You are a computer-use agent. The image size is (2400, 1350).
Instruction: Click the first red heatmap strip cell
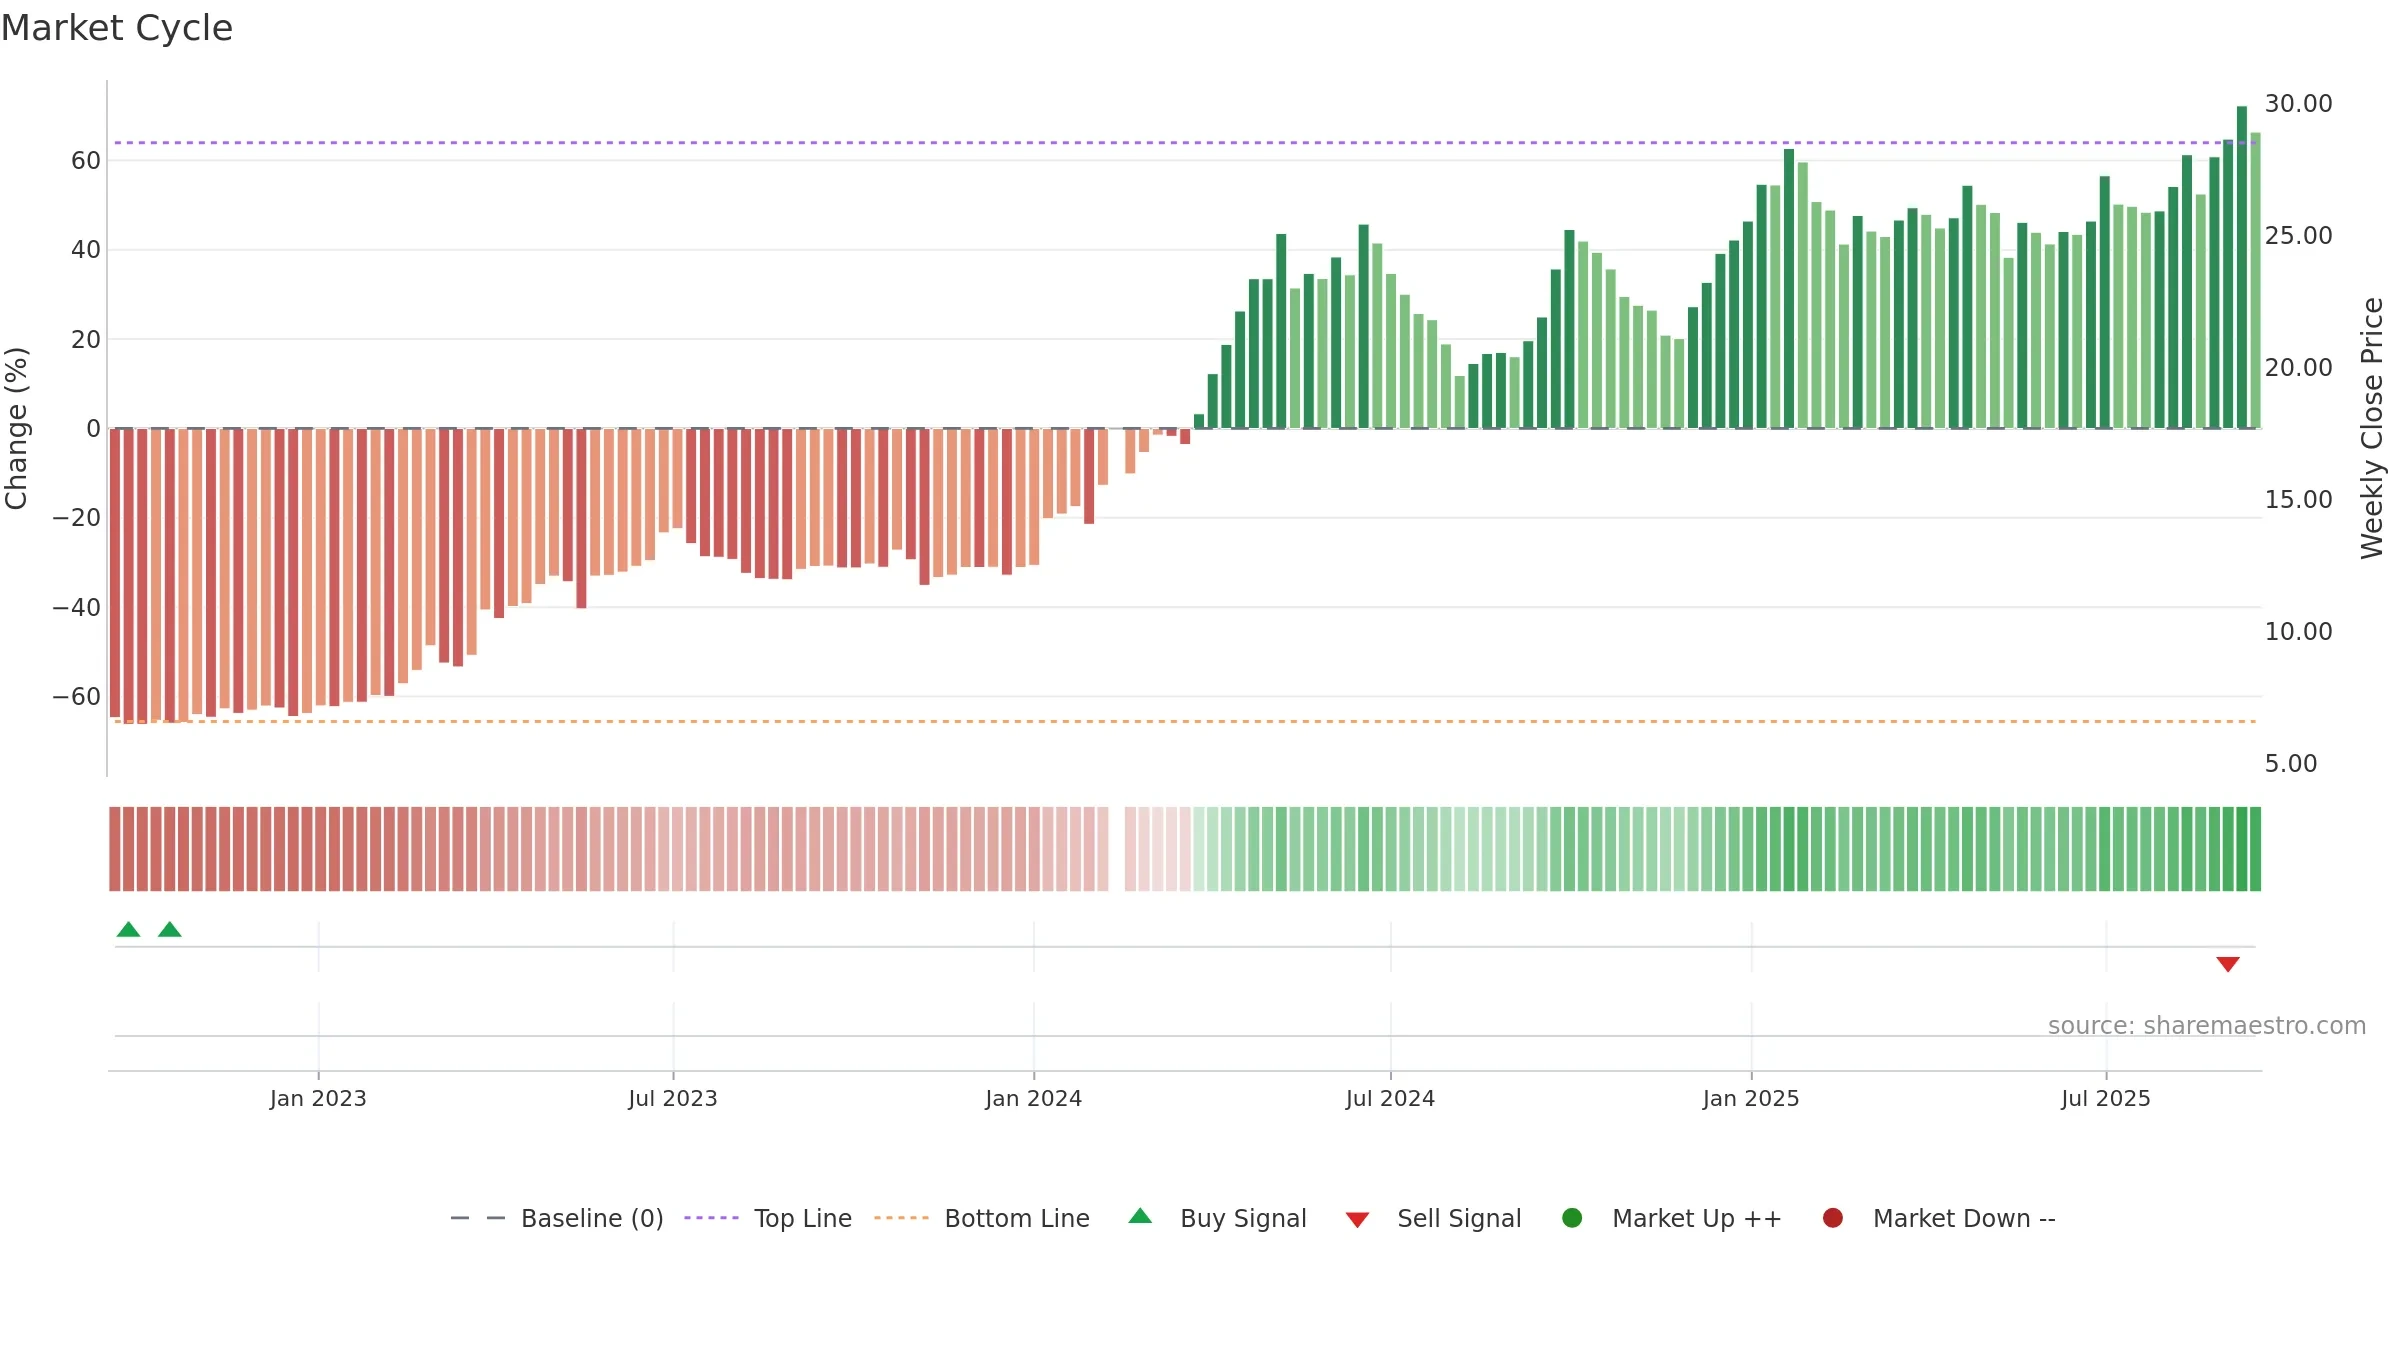point(115,849)
